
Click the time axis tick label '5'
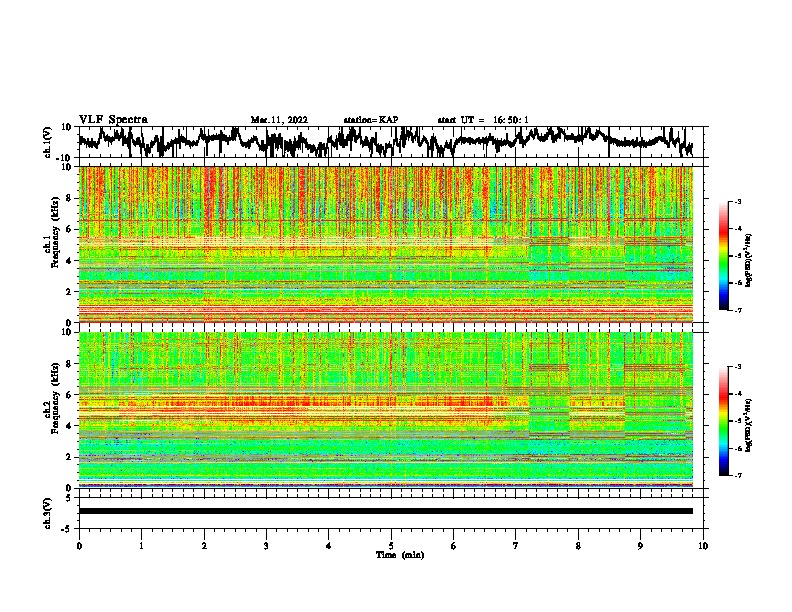click(391, 546)
